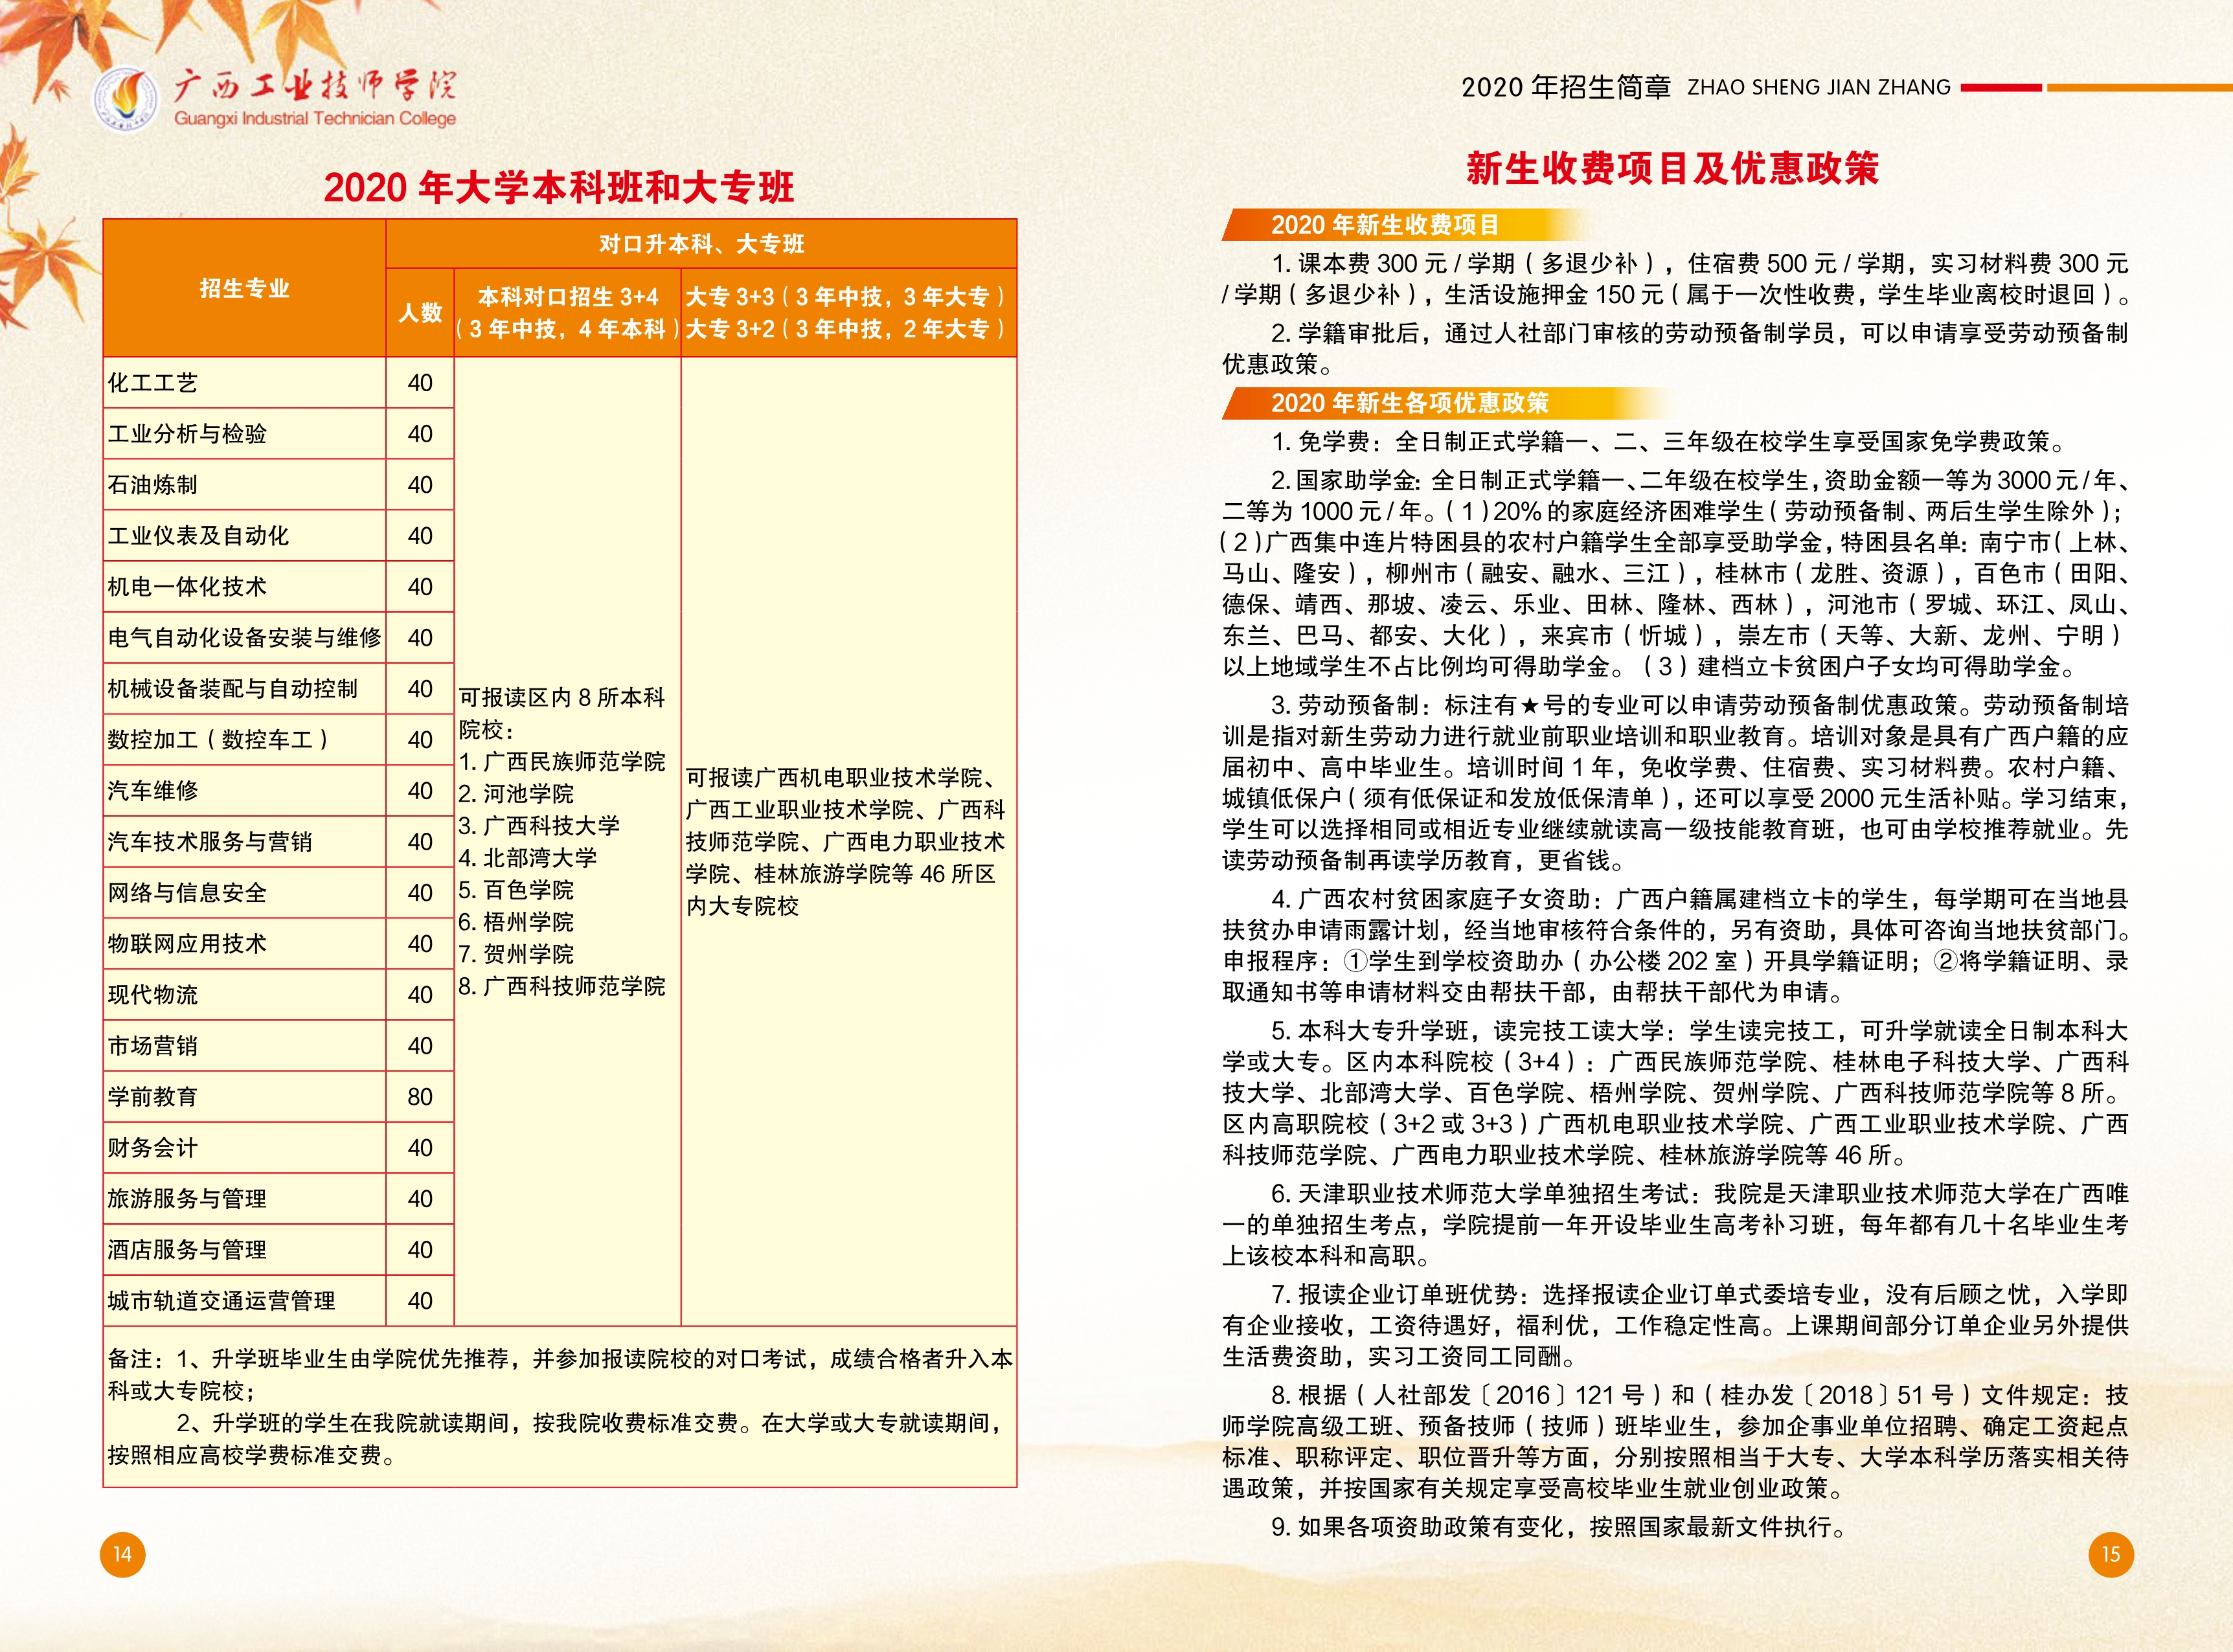Click the title 2020 年大学本科班和大专班

coord(559,188)
